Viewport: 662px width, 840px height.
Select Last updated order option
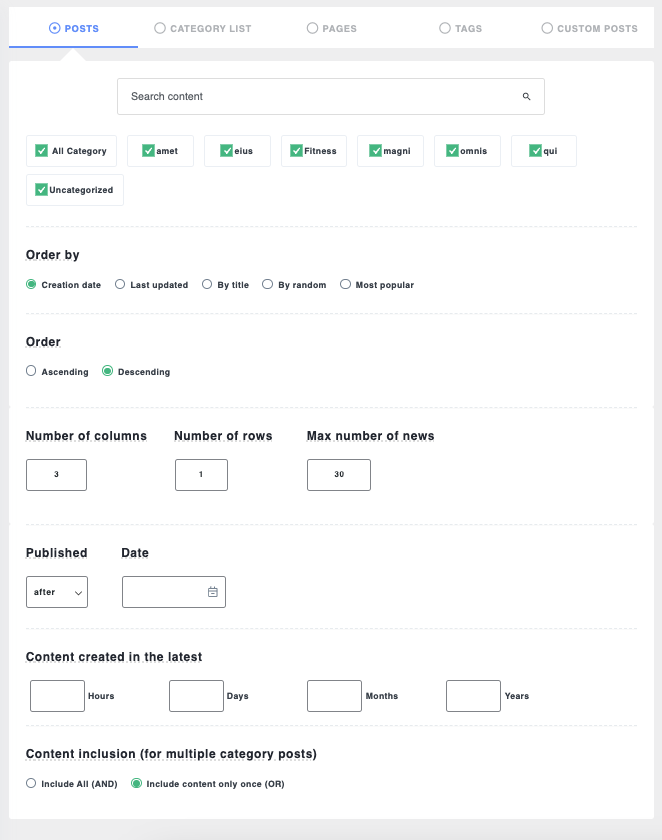121,285
